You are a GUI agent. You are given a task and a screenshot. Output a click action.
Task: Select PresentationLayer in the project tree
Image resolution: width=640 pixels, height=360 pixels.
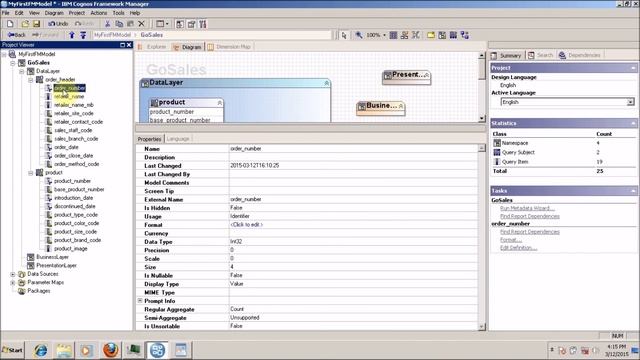56,266
